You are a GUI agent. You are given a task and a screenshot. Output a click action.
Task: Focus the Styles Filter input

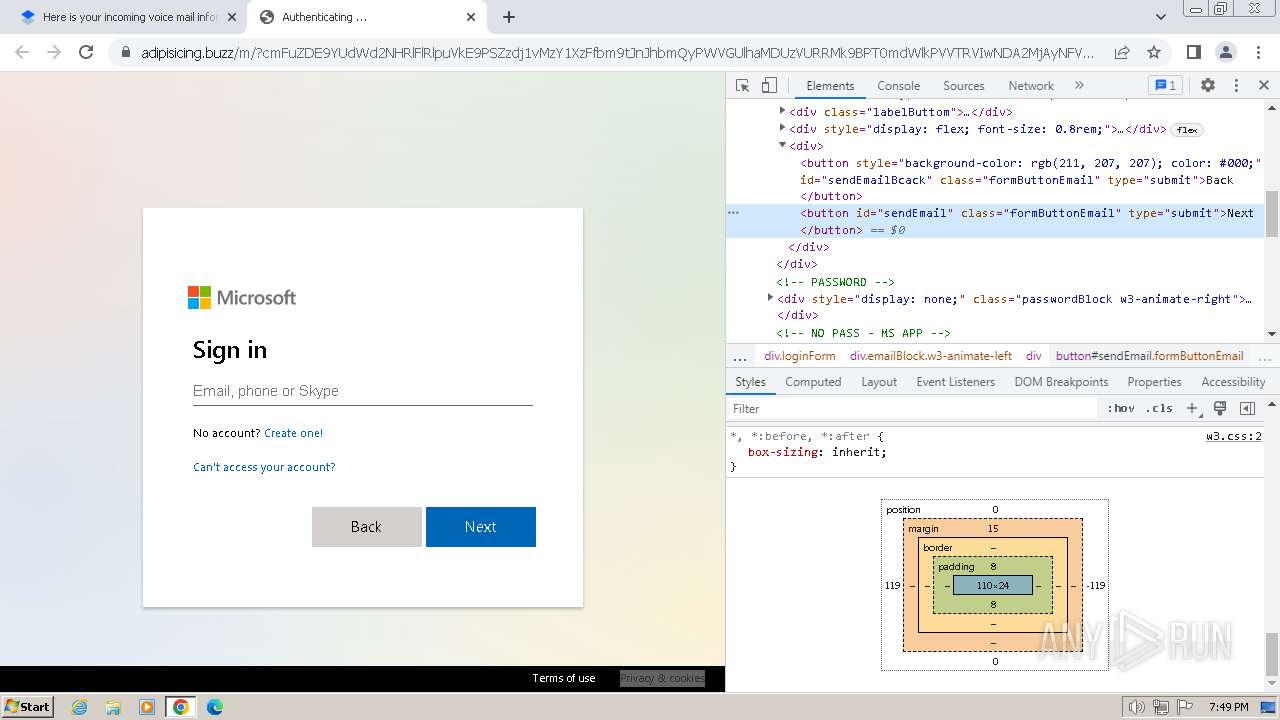click(x=913, y=408)
